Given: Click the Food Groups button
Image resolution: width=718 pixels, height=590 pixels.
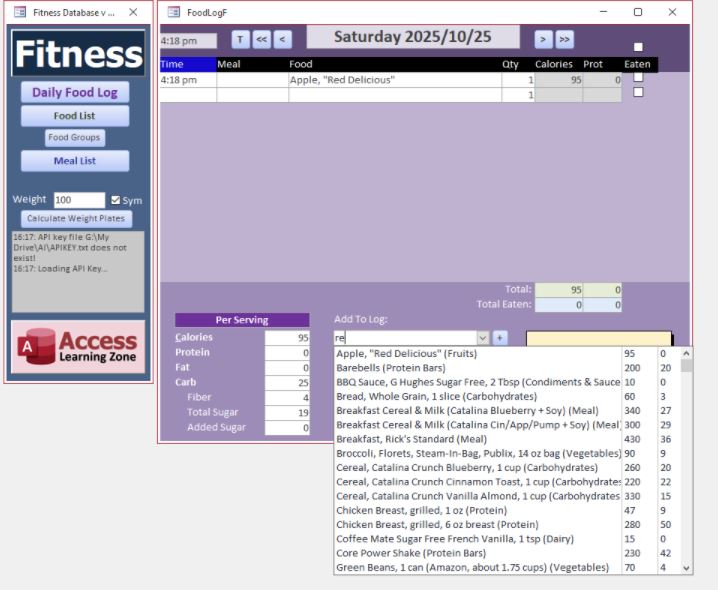Looking at the screenshot, I should [75, 138].
